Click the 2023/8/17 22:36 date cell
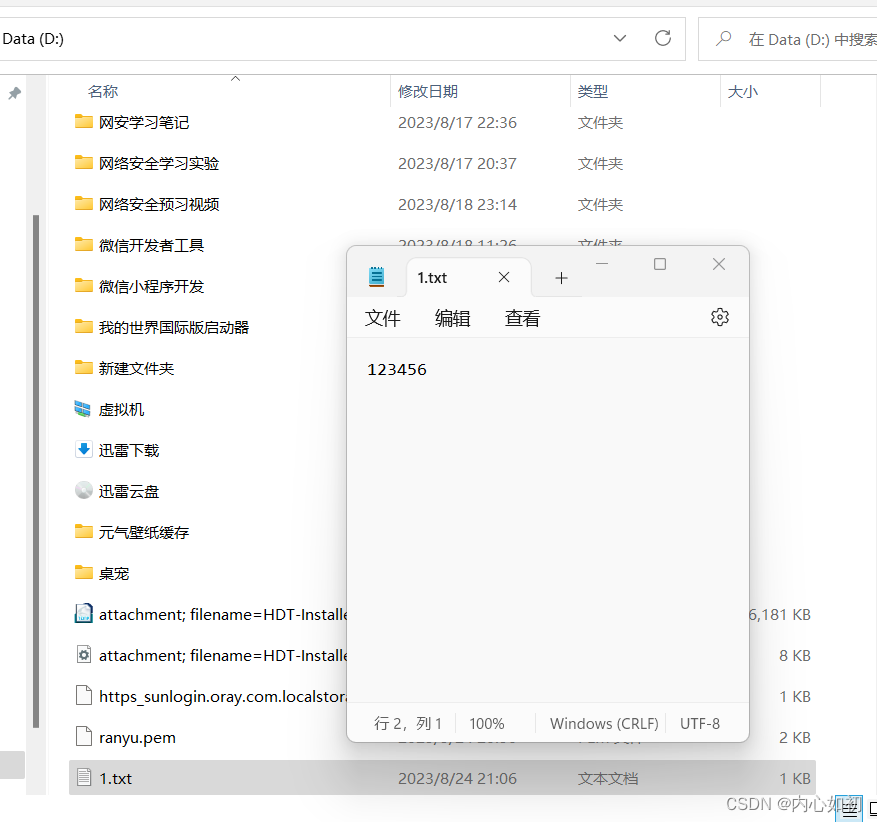Screen dimensions: 877x822 pyautogui.click(x=457, y=122)
